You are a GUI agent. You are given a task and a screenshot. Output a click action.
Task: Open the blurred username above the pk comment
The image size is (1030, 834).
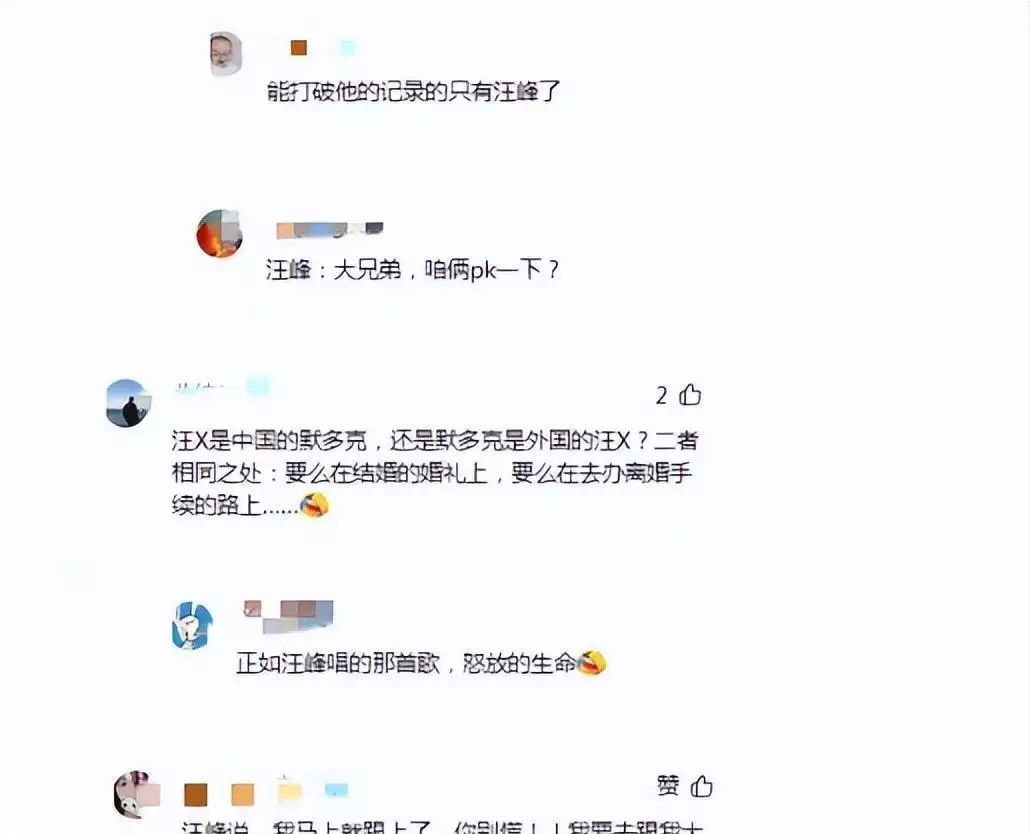(x=330, y=229)
